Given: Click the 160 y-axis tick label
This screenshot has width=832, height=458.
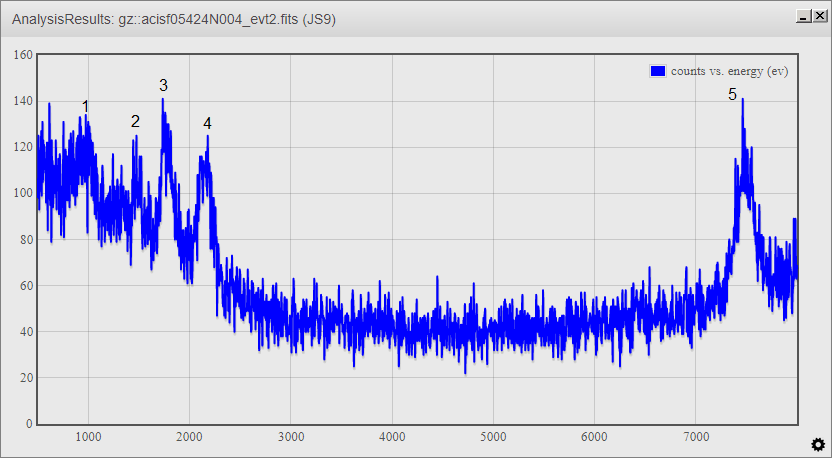Looking at the screenshot, I should [x=22, y=55].
